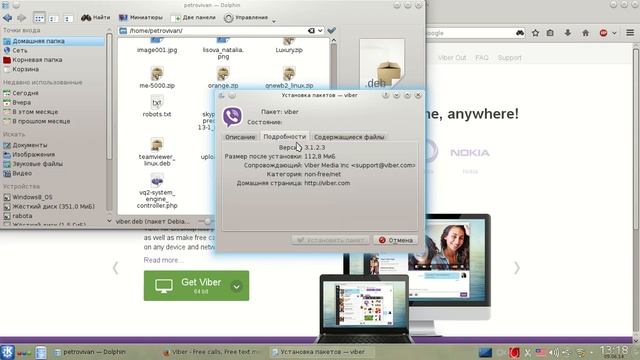640x360 pixels.
Task: Go forward in Dolphin navigation
Action: coord(21,18)
